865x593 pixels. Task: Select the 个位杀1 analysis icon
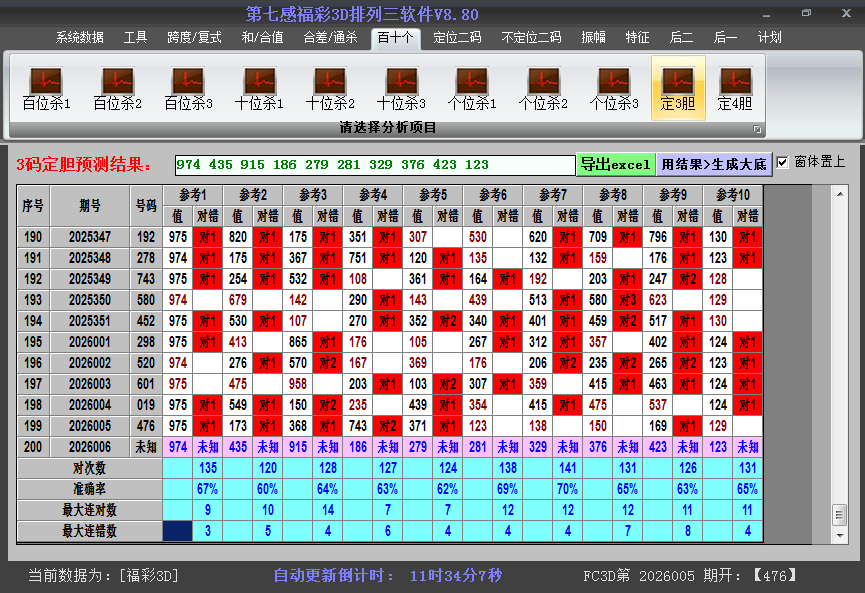[472, 88]
